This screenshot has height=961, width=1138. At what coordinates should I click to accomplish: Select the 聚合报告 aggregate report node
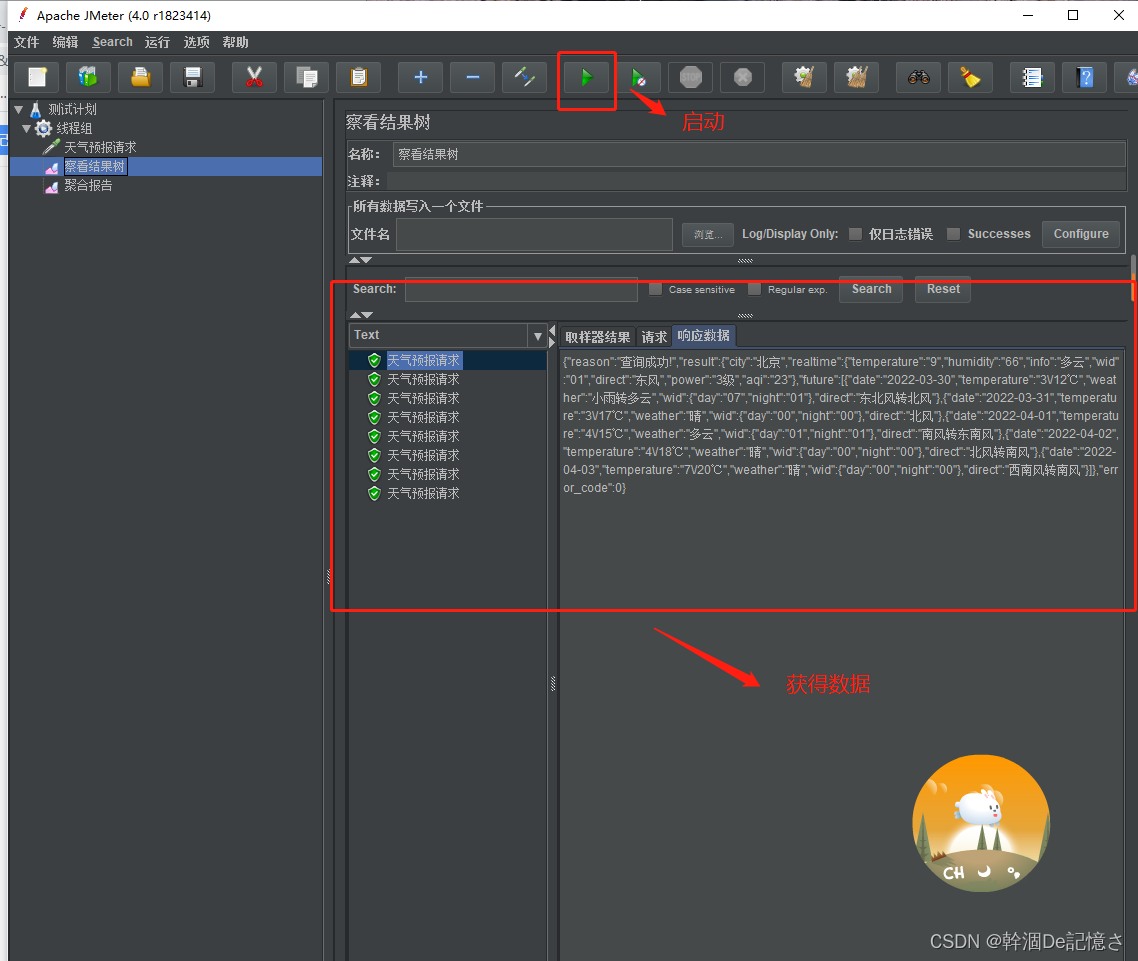point(88,185)
